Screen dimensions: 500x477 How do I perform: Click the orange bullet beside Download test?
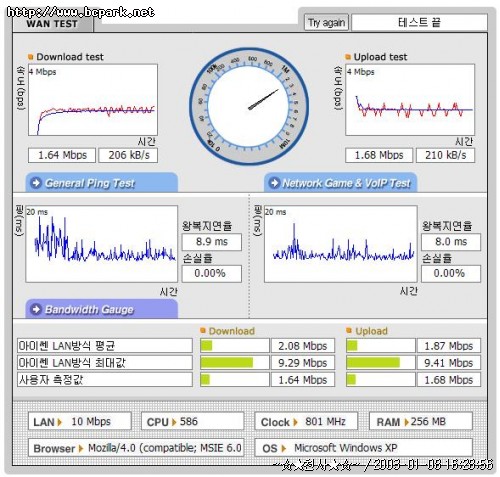pos(31,57)
